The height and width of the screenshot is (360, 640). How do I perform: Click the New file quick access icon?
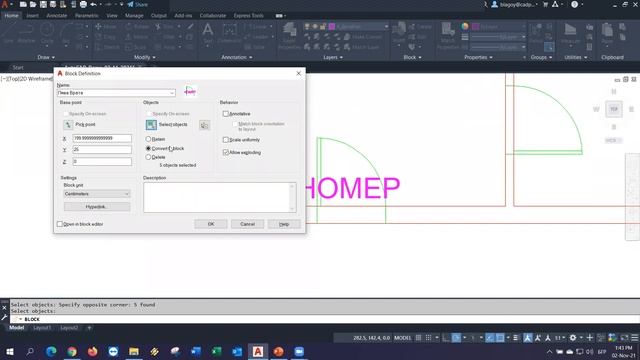tap(23, 4)
